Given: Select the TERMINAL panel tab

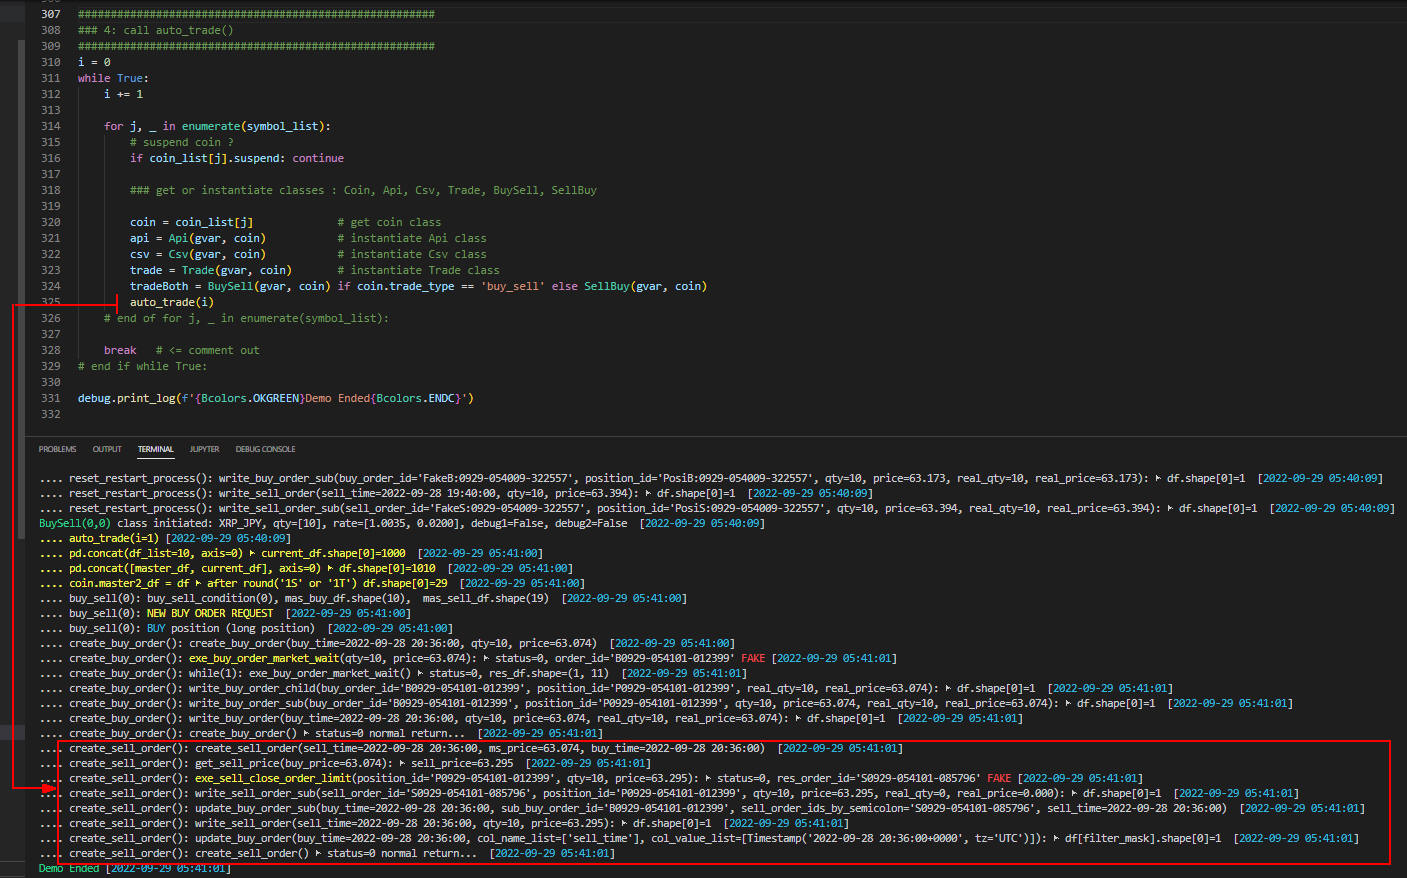Looking at the screenshot, I should 155,449.
